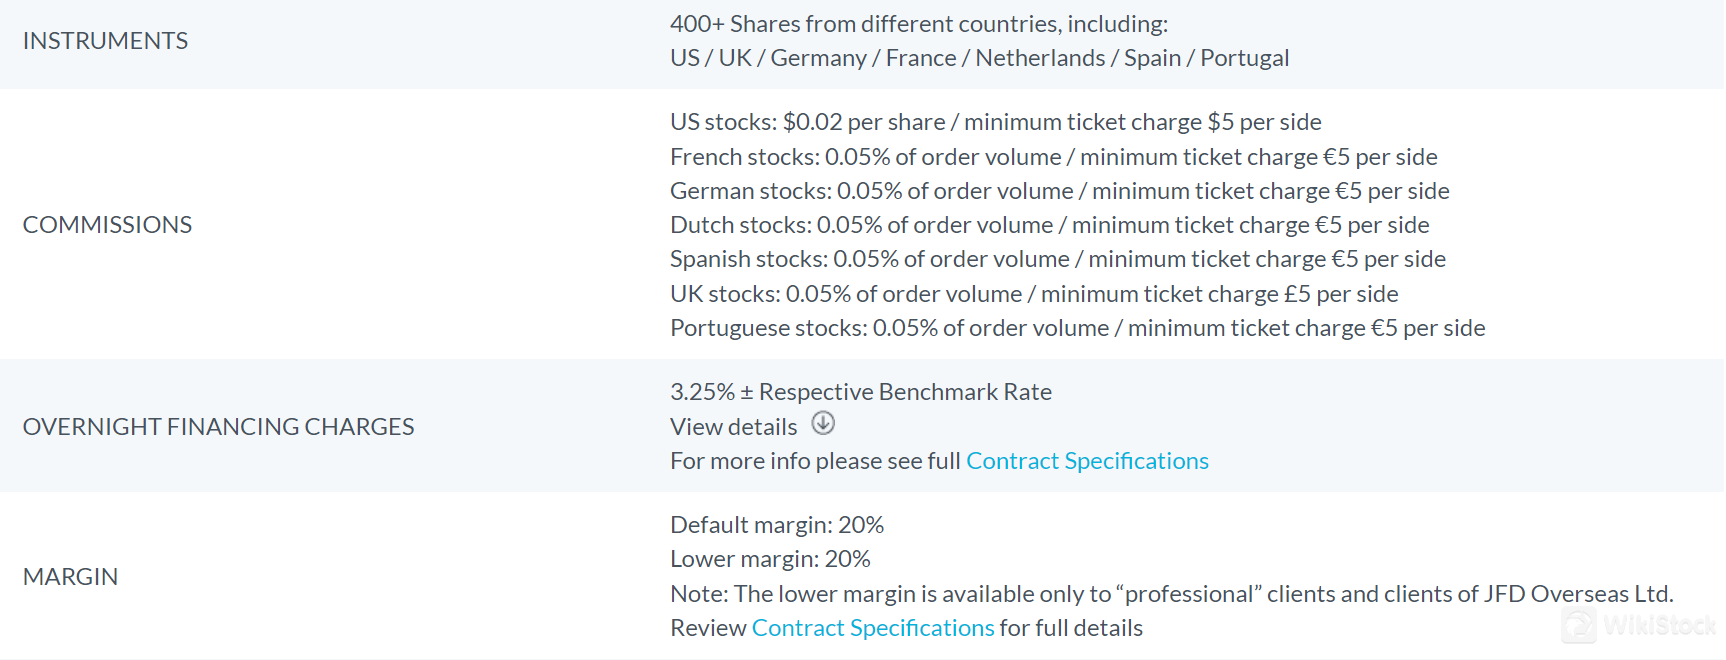Screen dimensions: 1726x660
Task: Click the circled down-arrow icon beside View details
Action: tap(823, 423)
